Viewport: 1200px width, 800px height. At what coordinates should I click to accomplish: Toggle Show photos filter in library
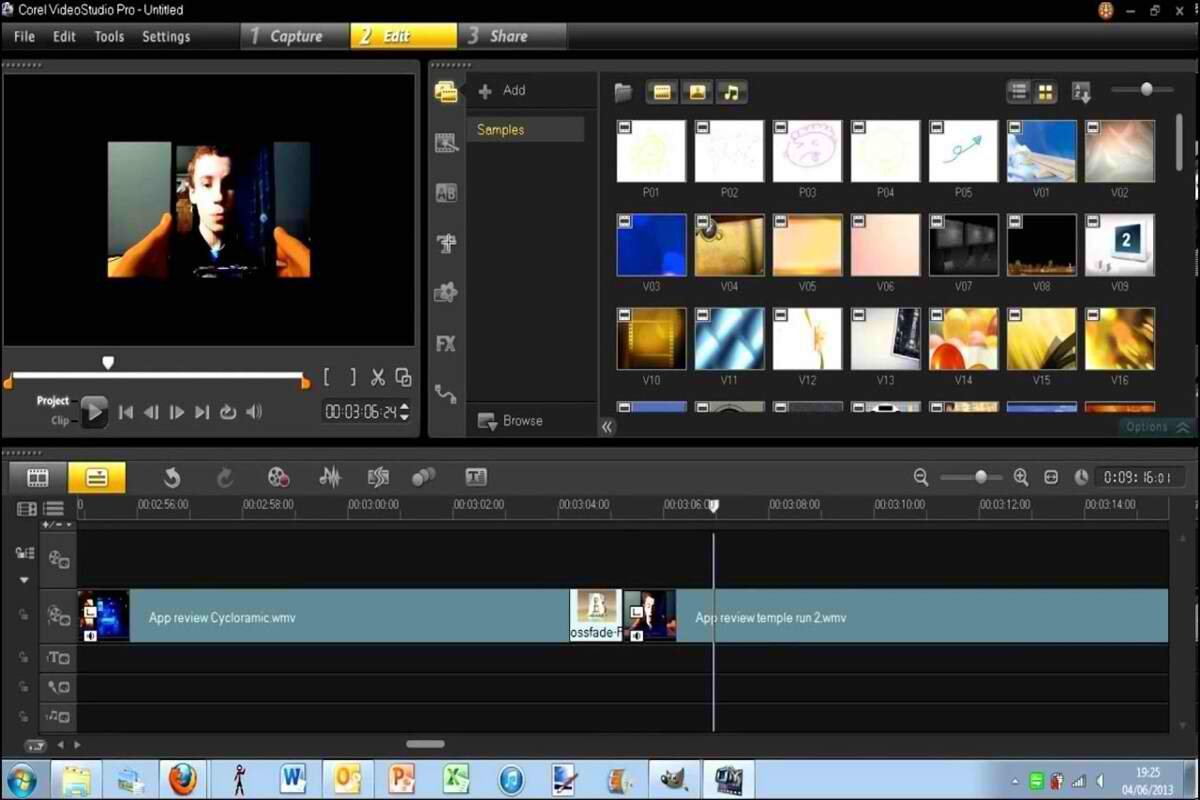(x=697, y=93)
